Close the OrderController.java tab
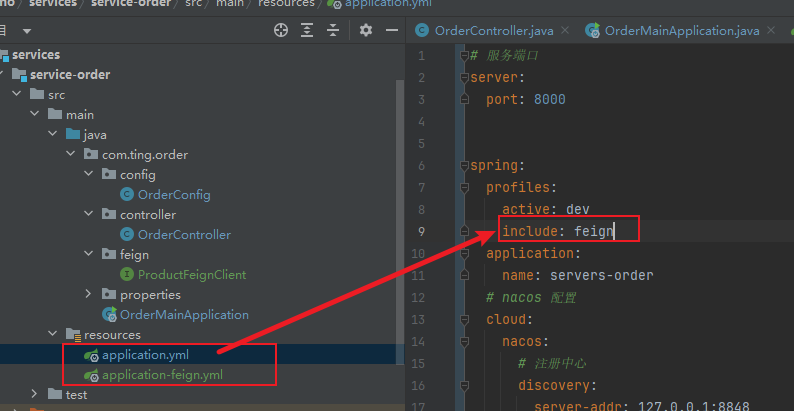Viewport: 794px width, 411px height. click(565, 31)
